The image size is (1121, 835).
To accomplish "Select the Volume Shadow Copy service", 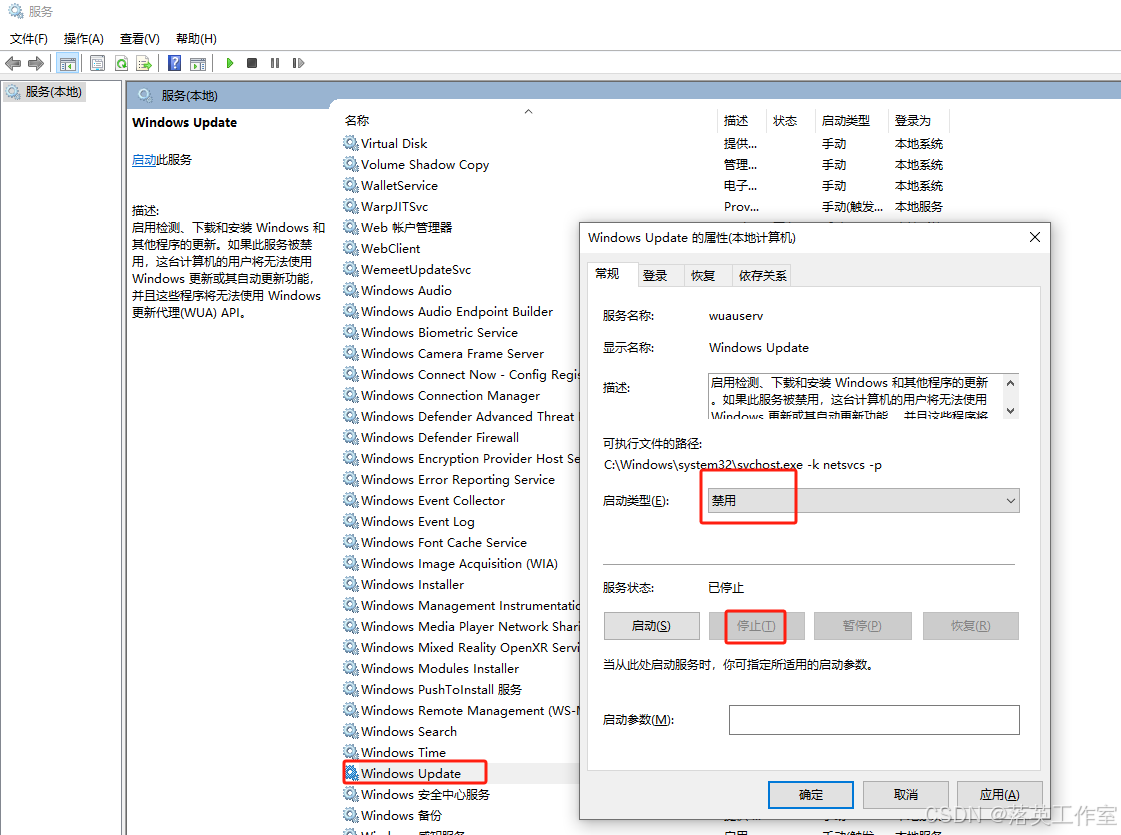I will [x=425, y=164].
